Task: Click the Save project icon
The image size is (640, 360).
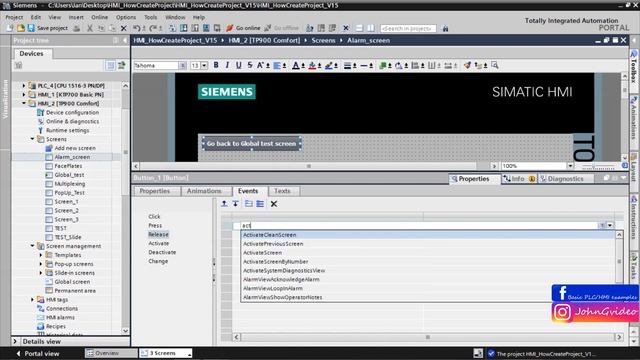Action: (x=31, y=28)
